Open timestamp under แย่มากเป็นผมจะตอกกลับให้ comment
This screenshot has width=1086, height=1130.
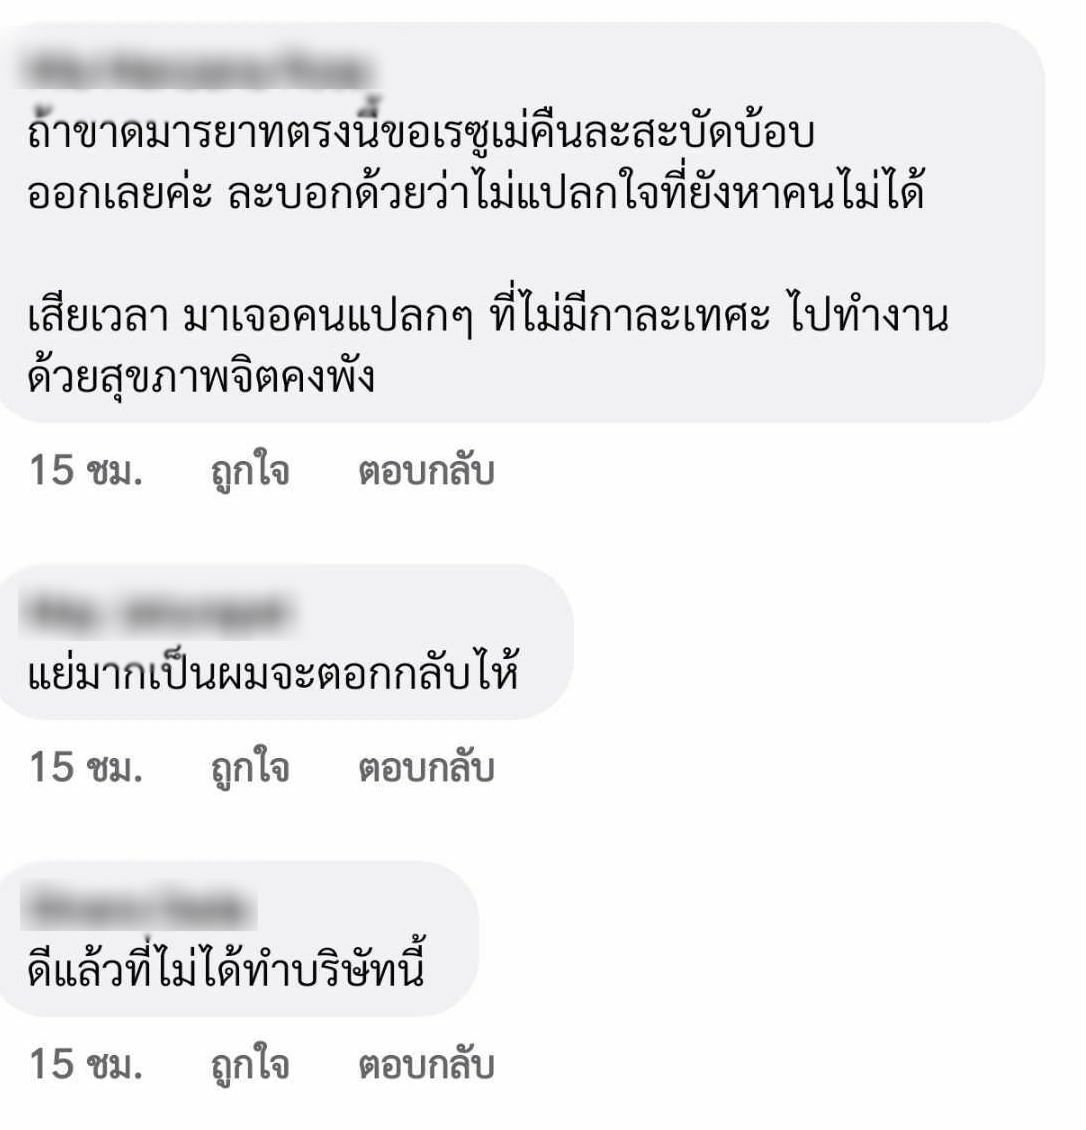coord(86,768)
